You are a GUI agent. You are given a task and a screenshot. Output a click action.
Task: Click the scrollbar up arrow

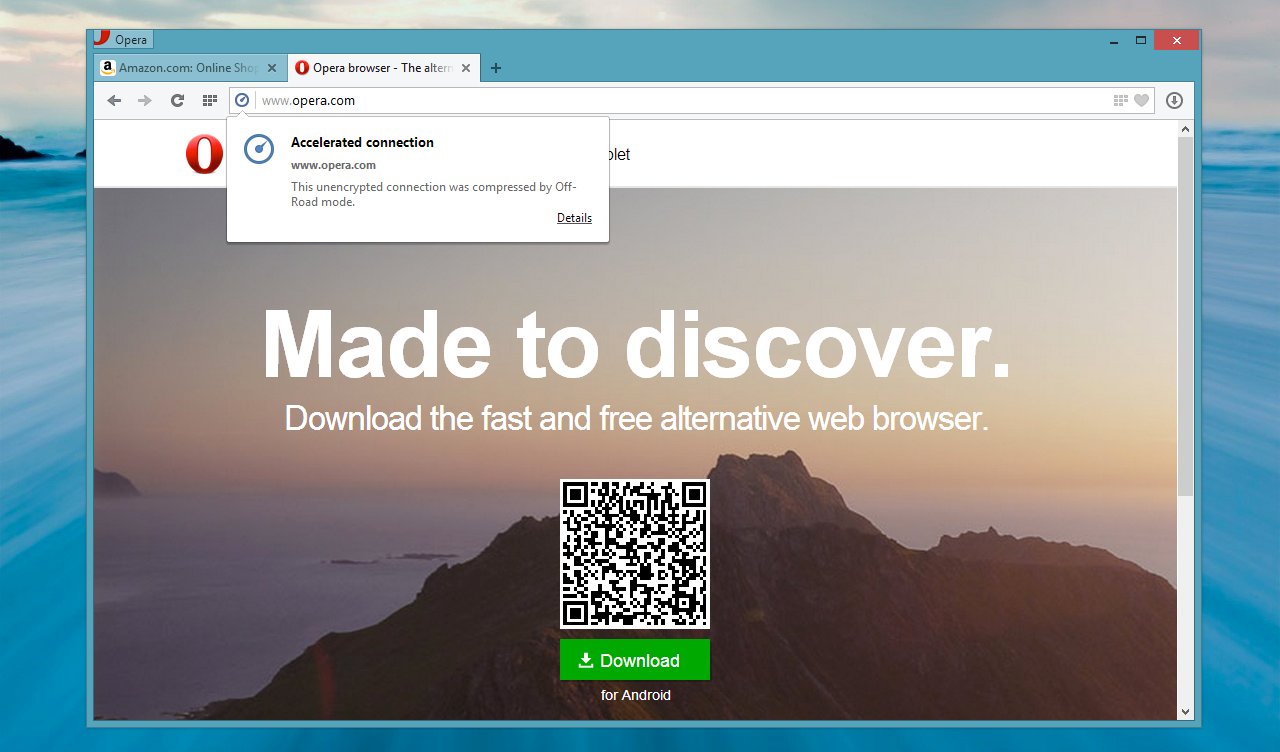click(1186, 129)
